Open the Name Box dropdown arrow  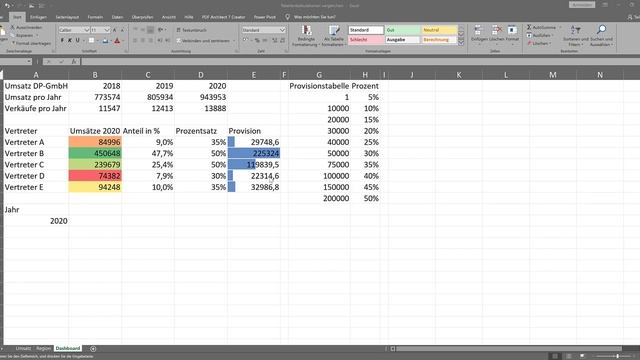29,62
